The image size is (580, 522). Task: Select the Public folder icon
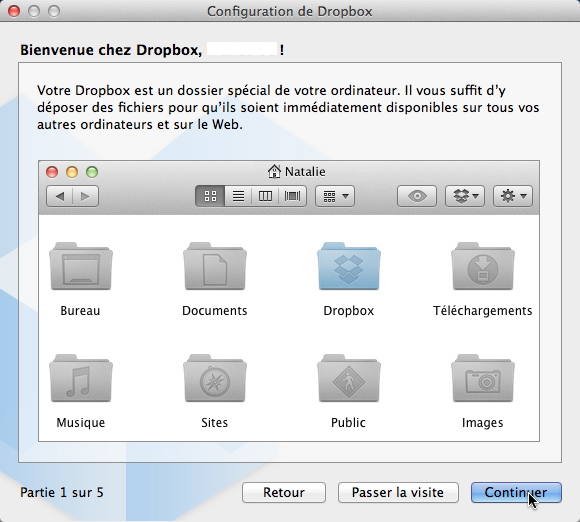[x=349, y=378]
